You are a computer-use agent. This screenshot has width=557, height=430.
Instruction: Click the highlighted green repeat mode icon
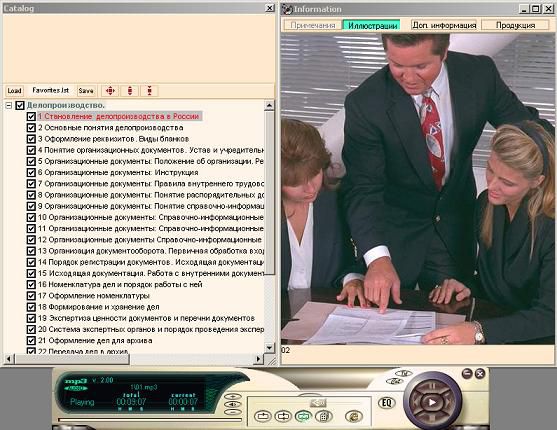pos(303,416)
